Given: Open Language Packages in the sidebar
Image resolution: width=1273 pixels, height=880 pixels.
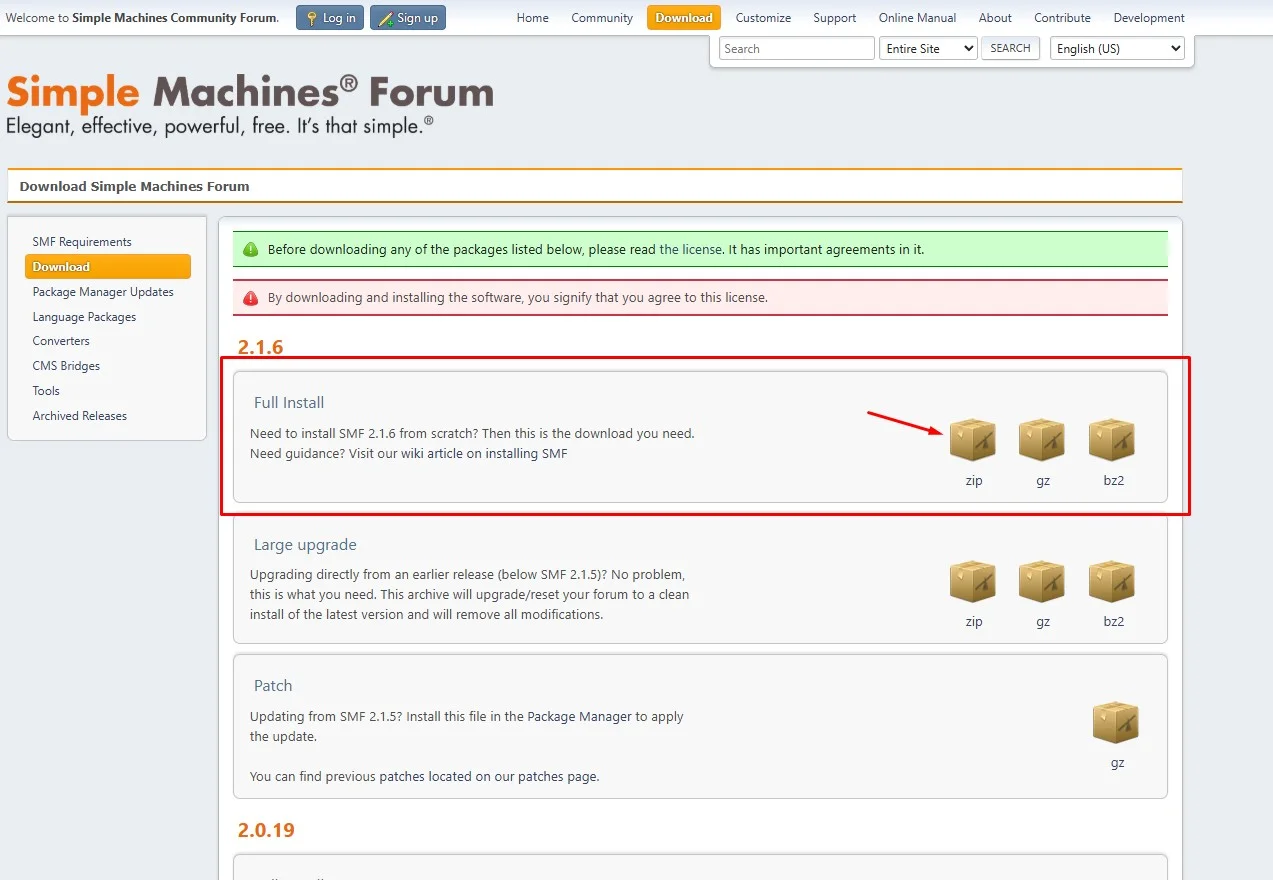Looking at the screenshot, I should (84, 317).
